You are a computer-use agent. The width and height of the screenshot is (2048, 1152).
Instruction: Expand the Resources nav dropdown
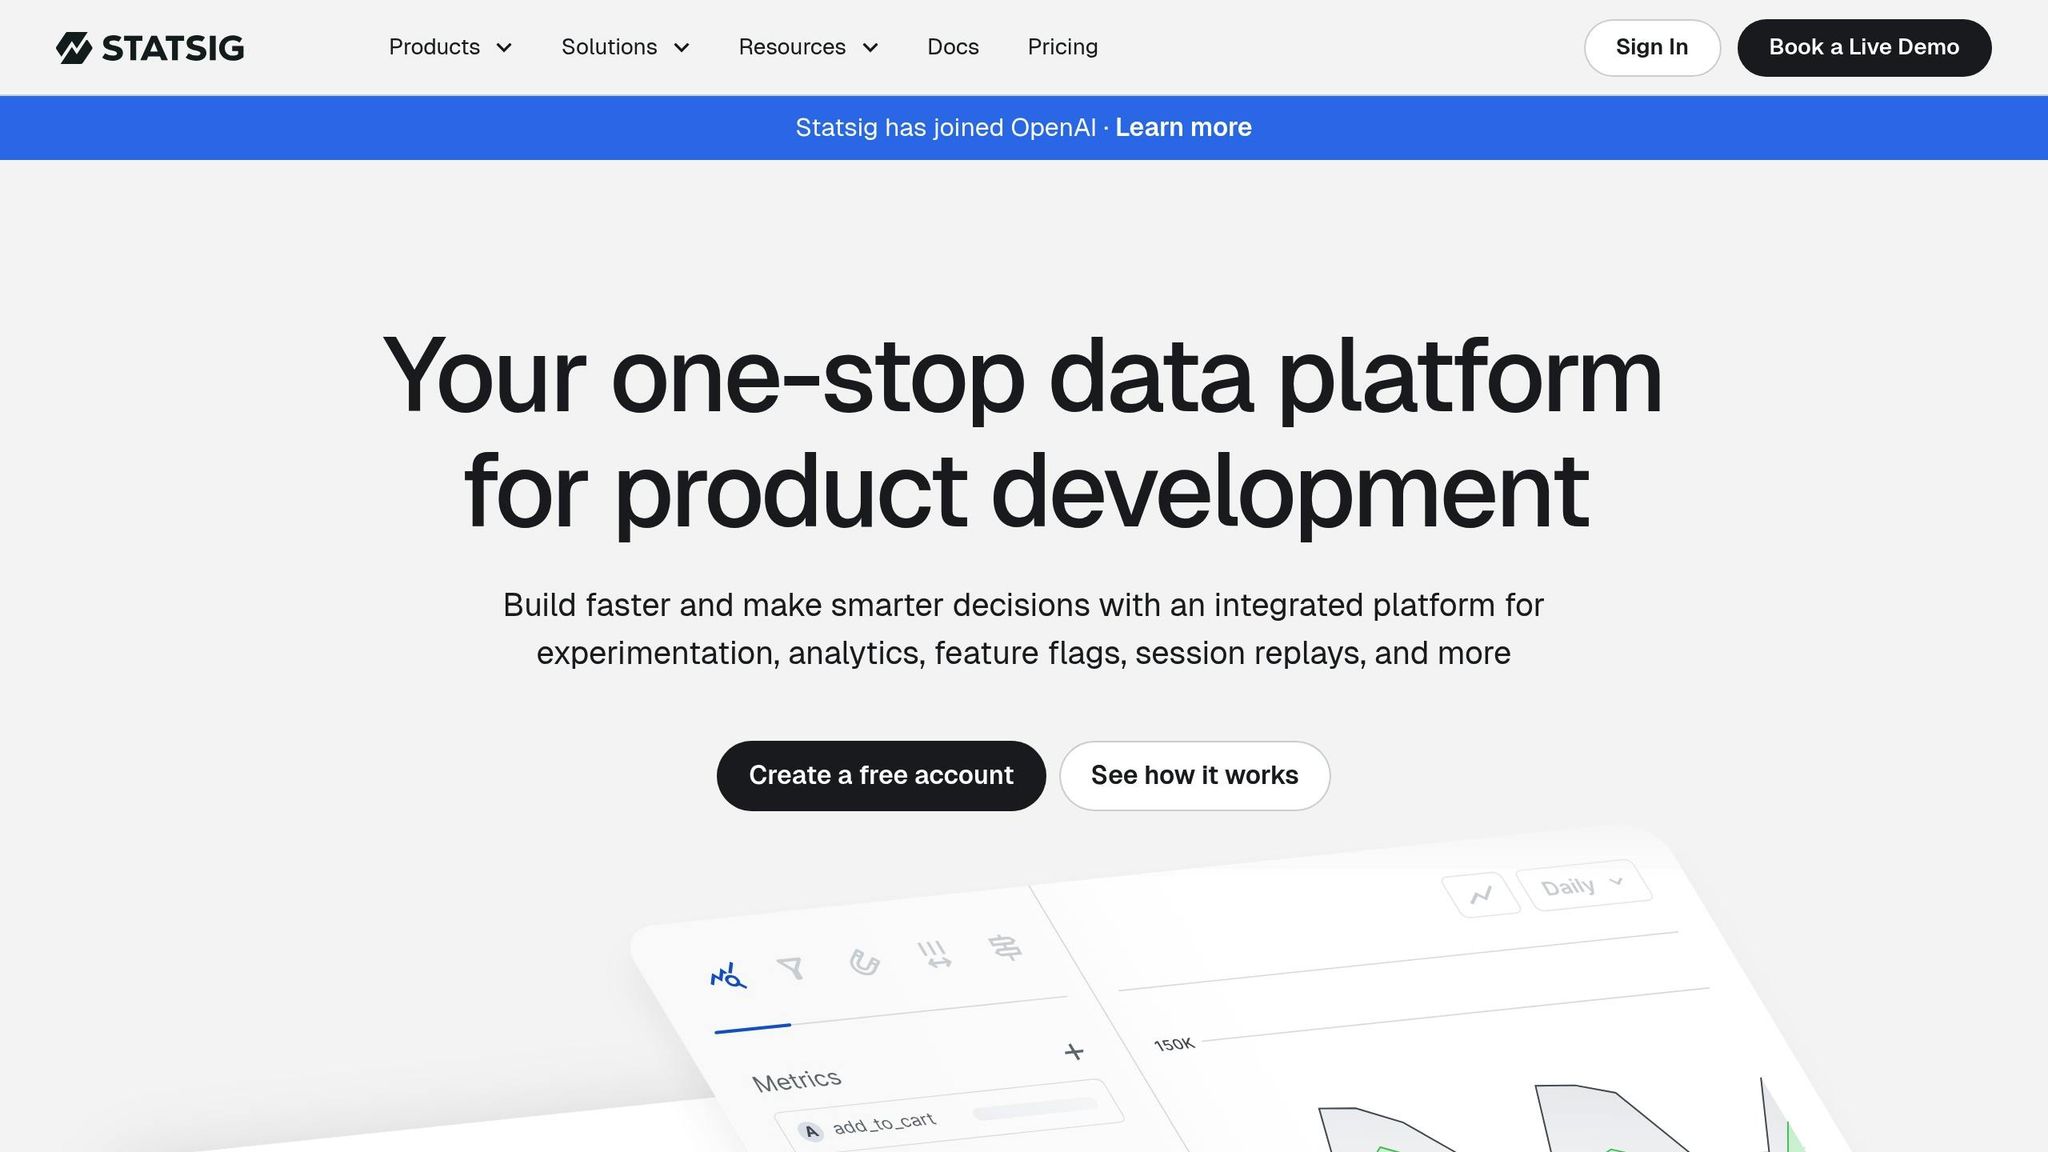808,47
